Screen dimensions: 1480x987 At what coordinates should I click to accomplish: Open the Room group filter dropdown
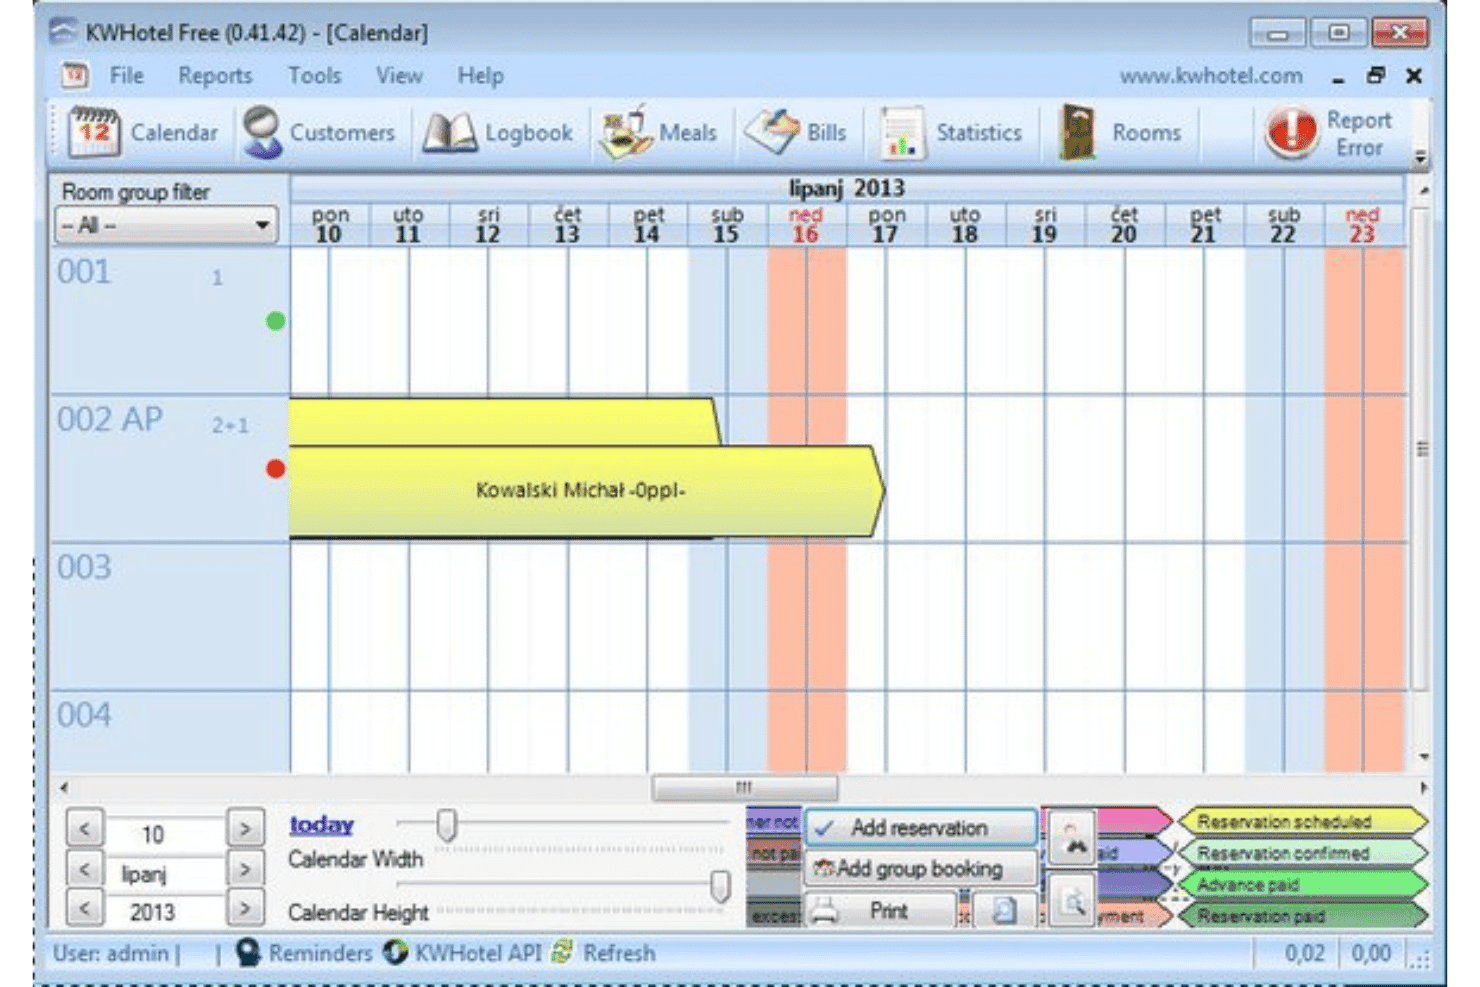pyautogui.click(x=166, y=225)
